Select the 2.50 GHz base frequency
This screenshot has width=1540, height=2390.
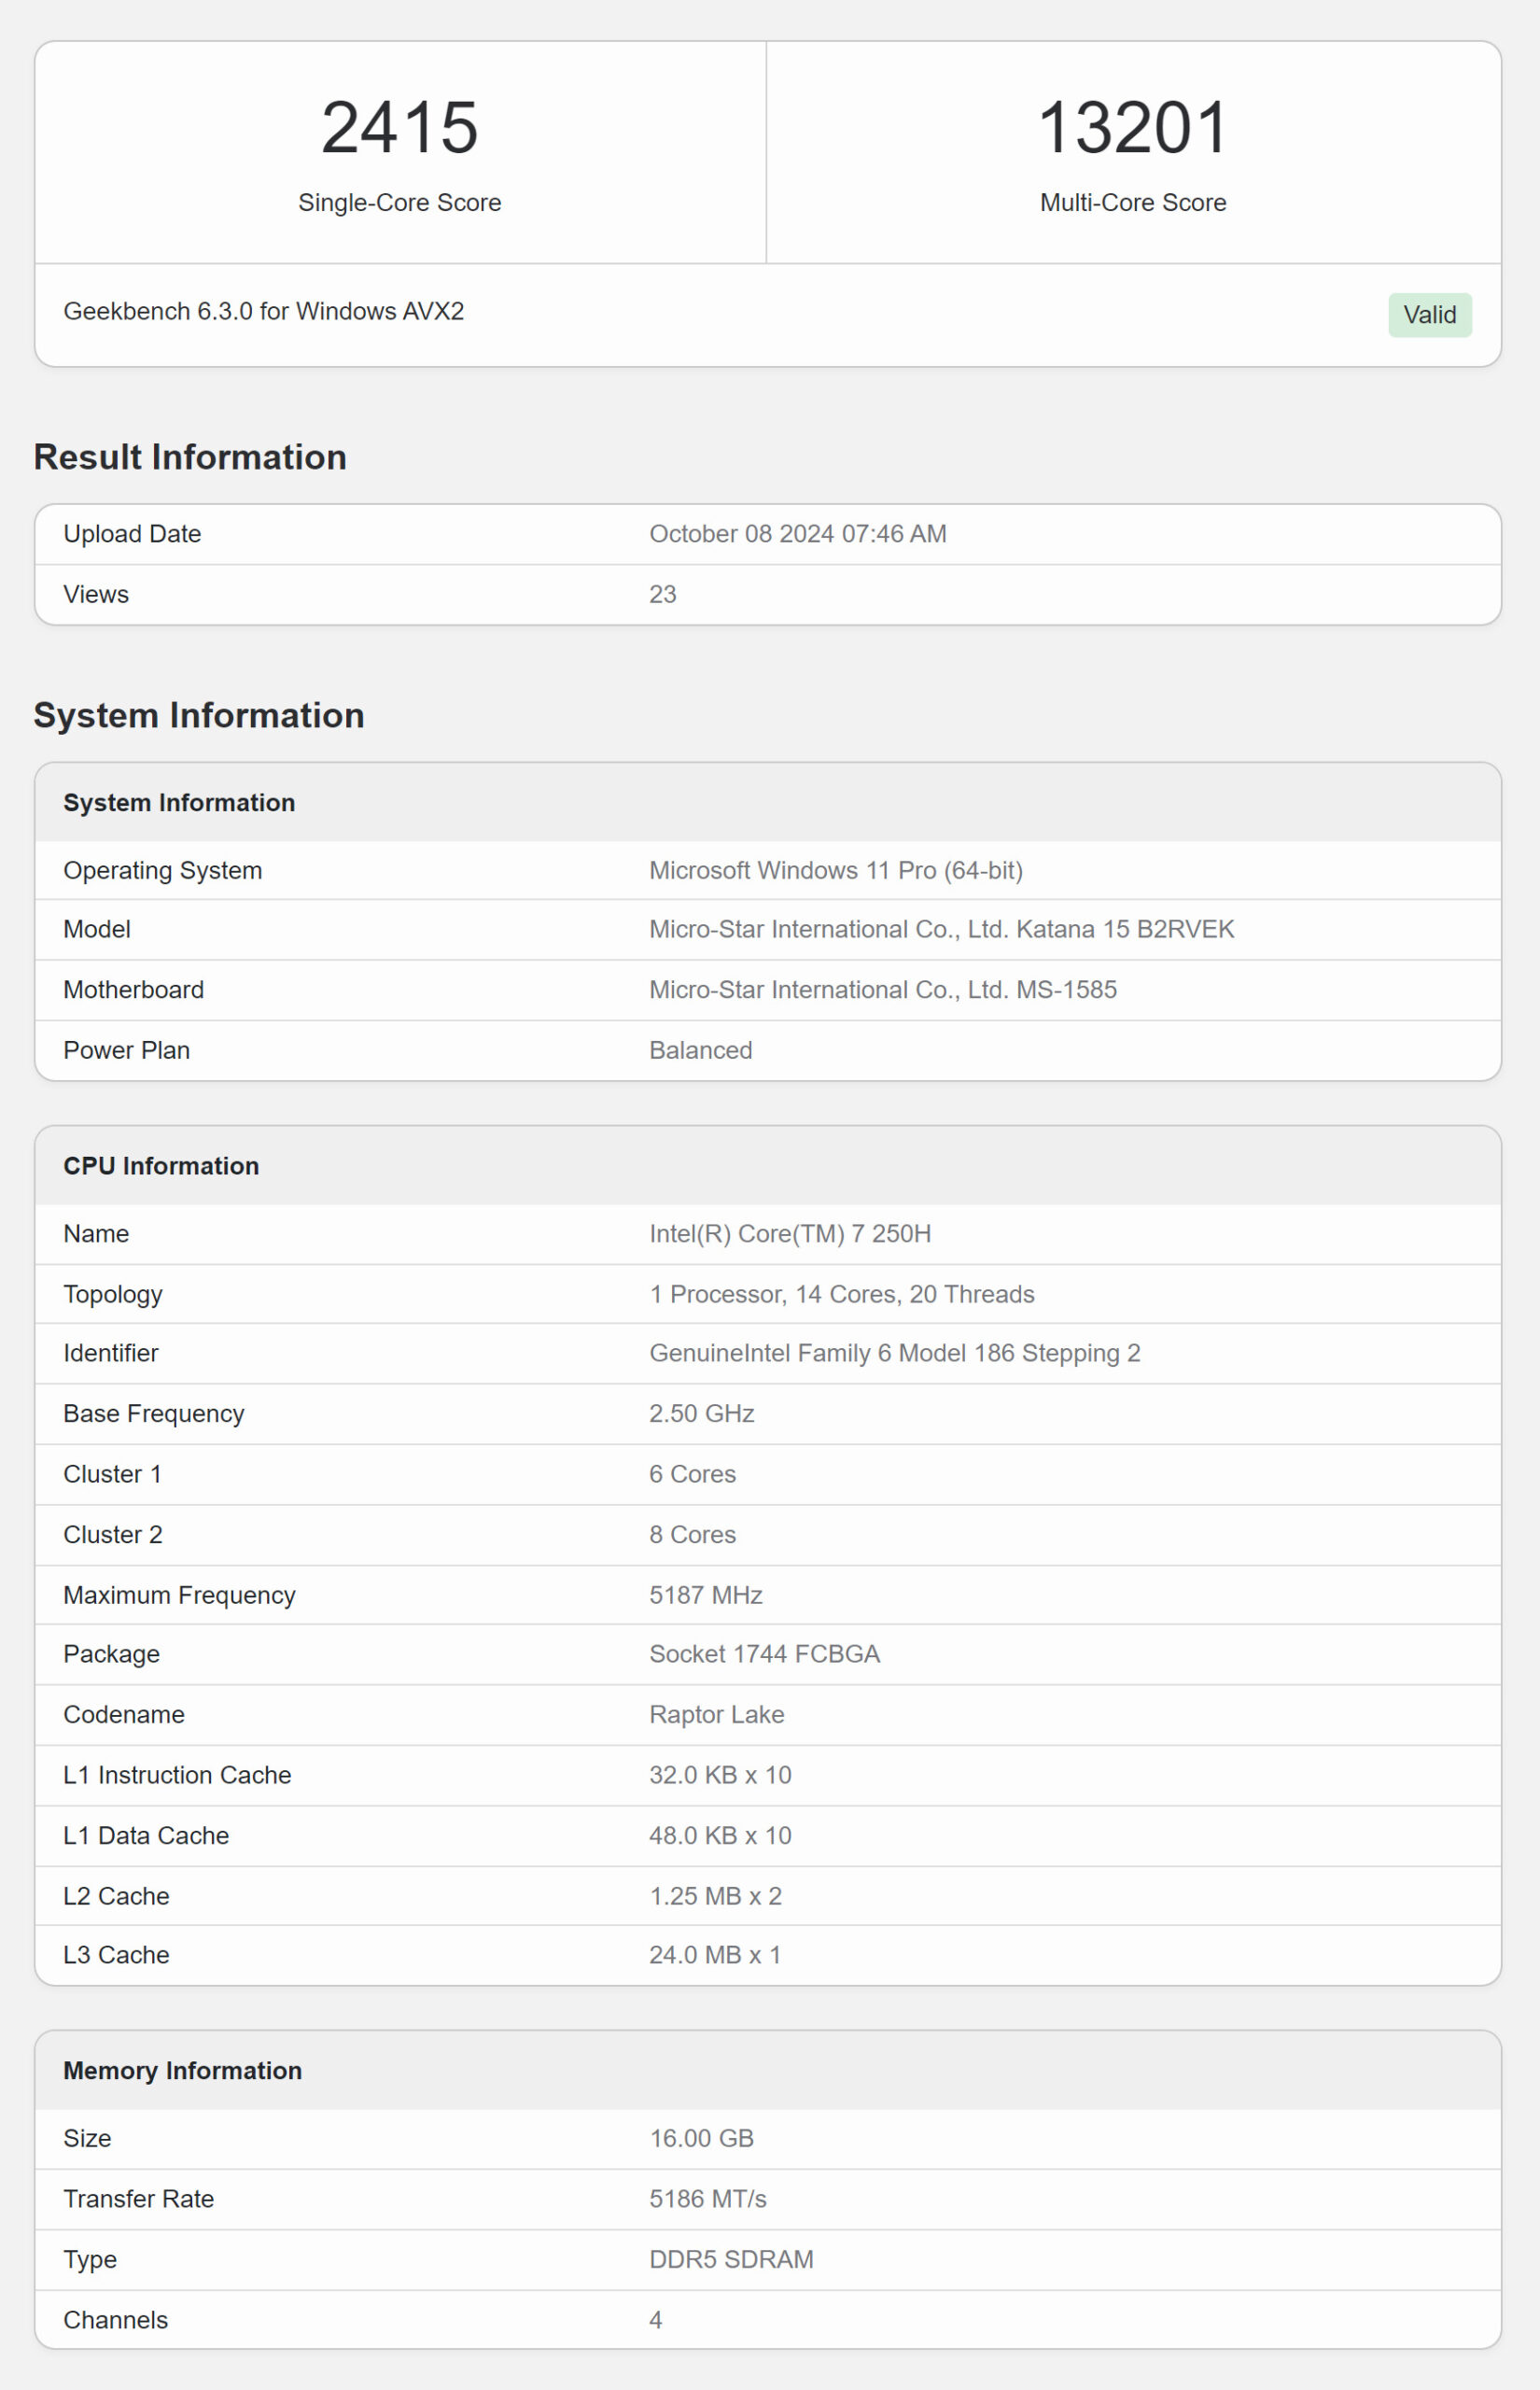[x=701, y=1413]
